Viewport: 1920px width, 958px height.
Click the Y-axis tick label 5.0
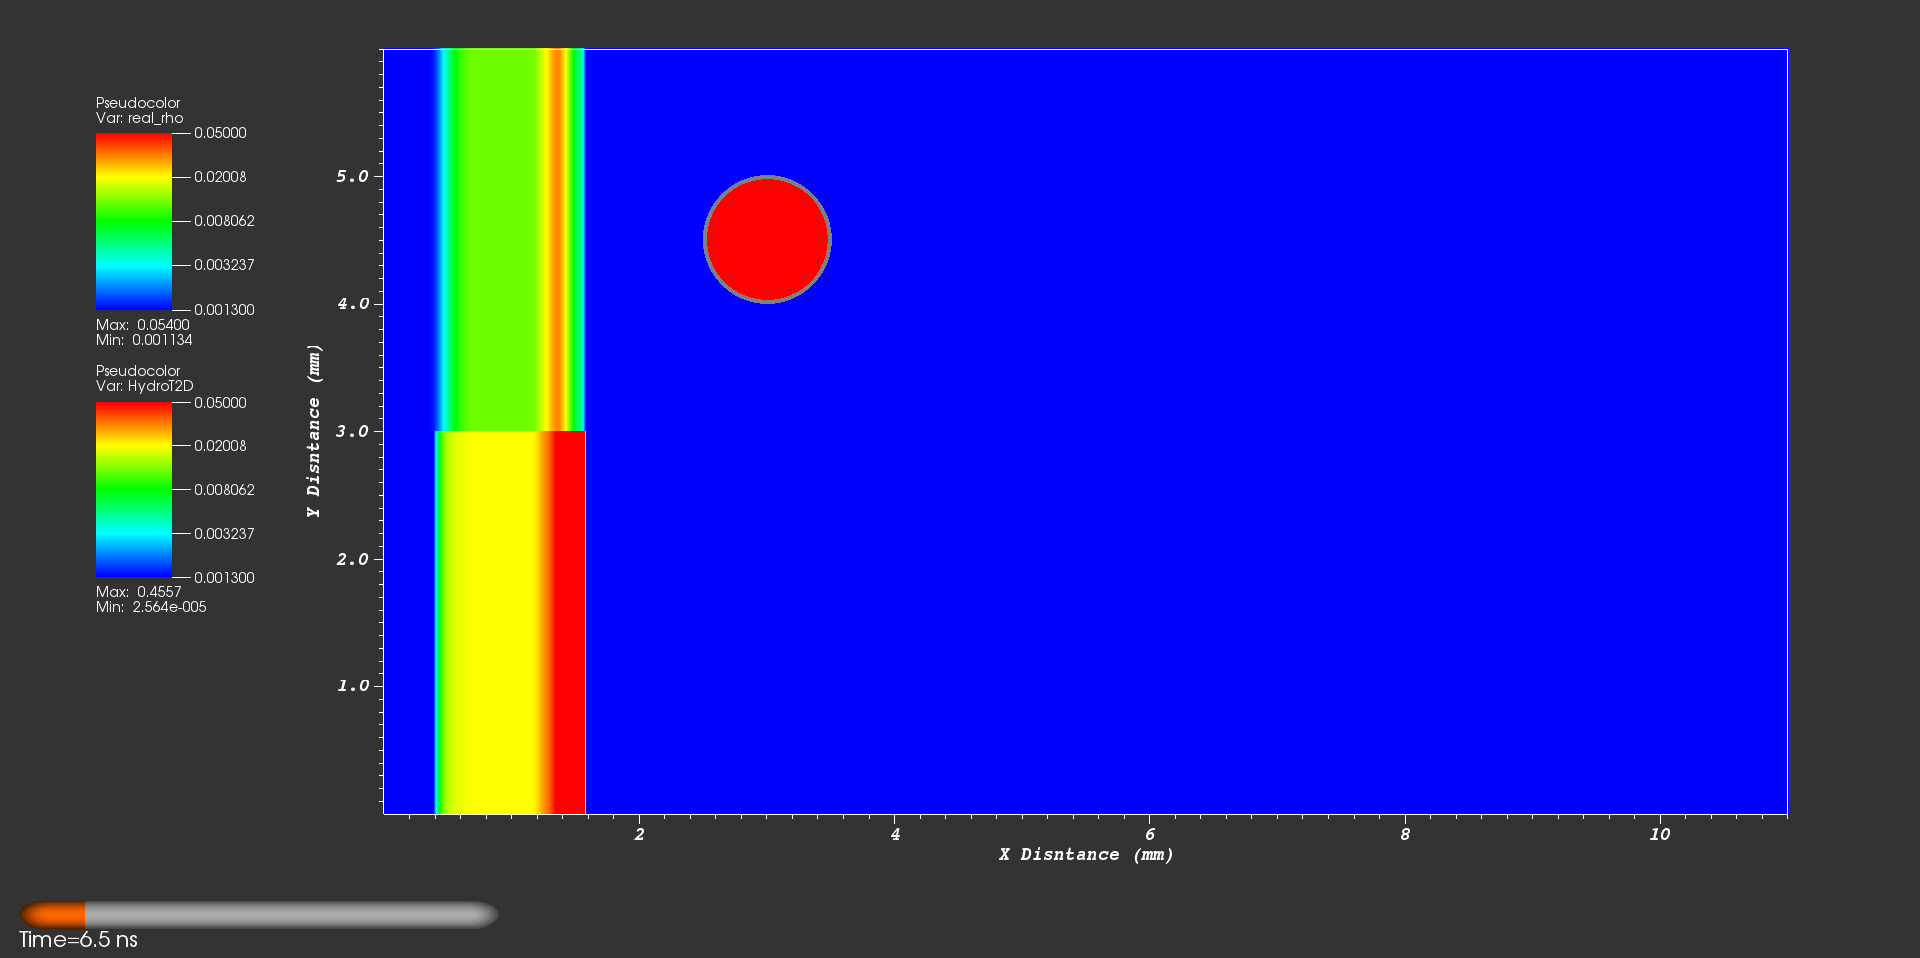click(352, 176)
